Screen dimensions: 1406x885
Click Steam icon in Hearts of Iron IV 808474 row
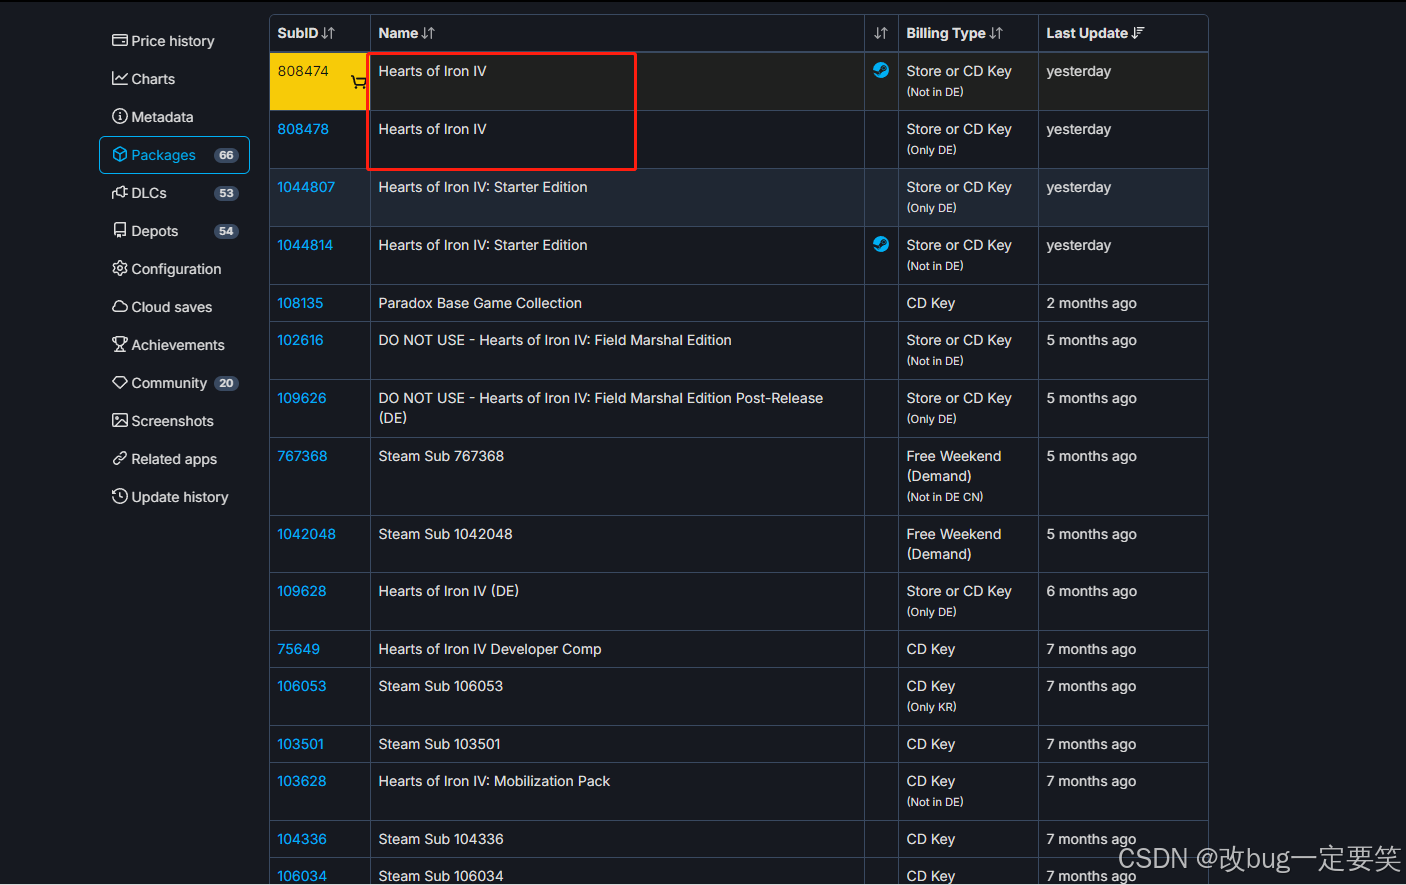pyautogui.click(x=881, y=70)
